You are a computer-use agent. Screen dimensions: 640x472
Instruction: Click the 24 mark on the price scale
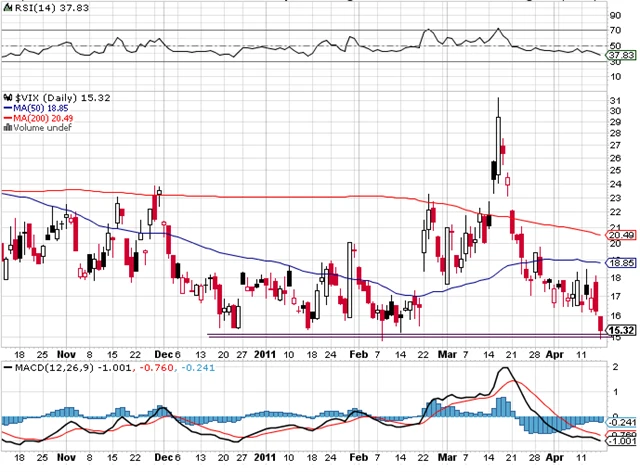[615, 184]
